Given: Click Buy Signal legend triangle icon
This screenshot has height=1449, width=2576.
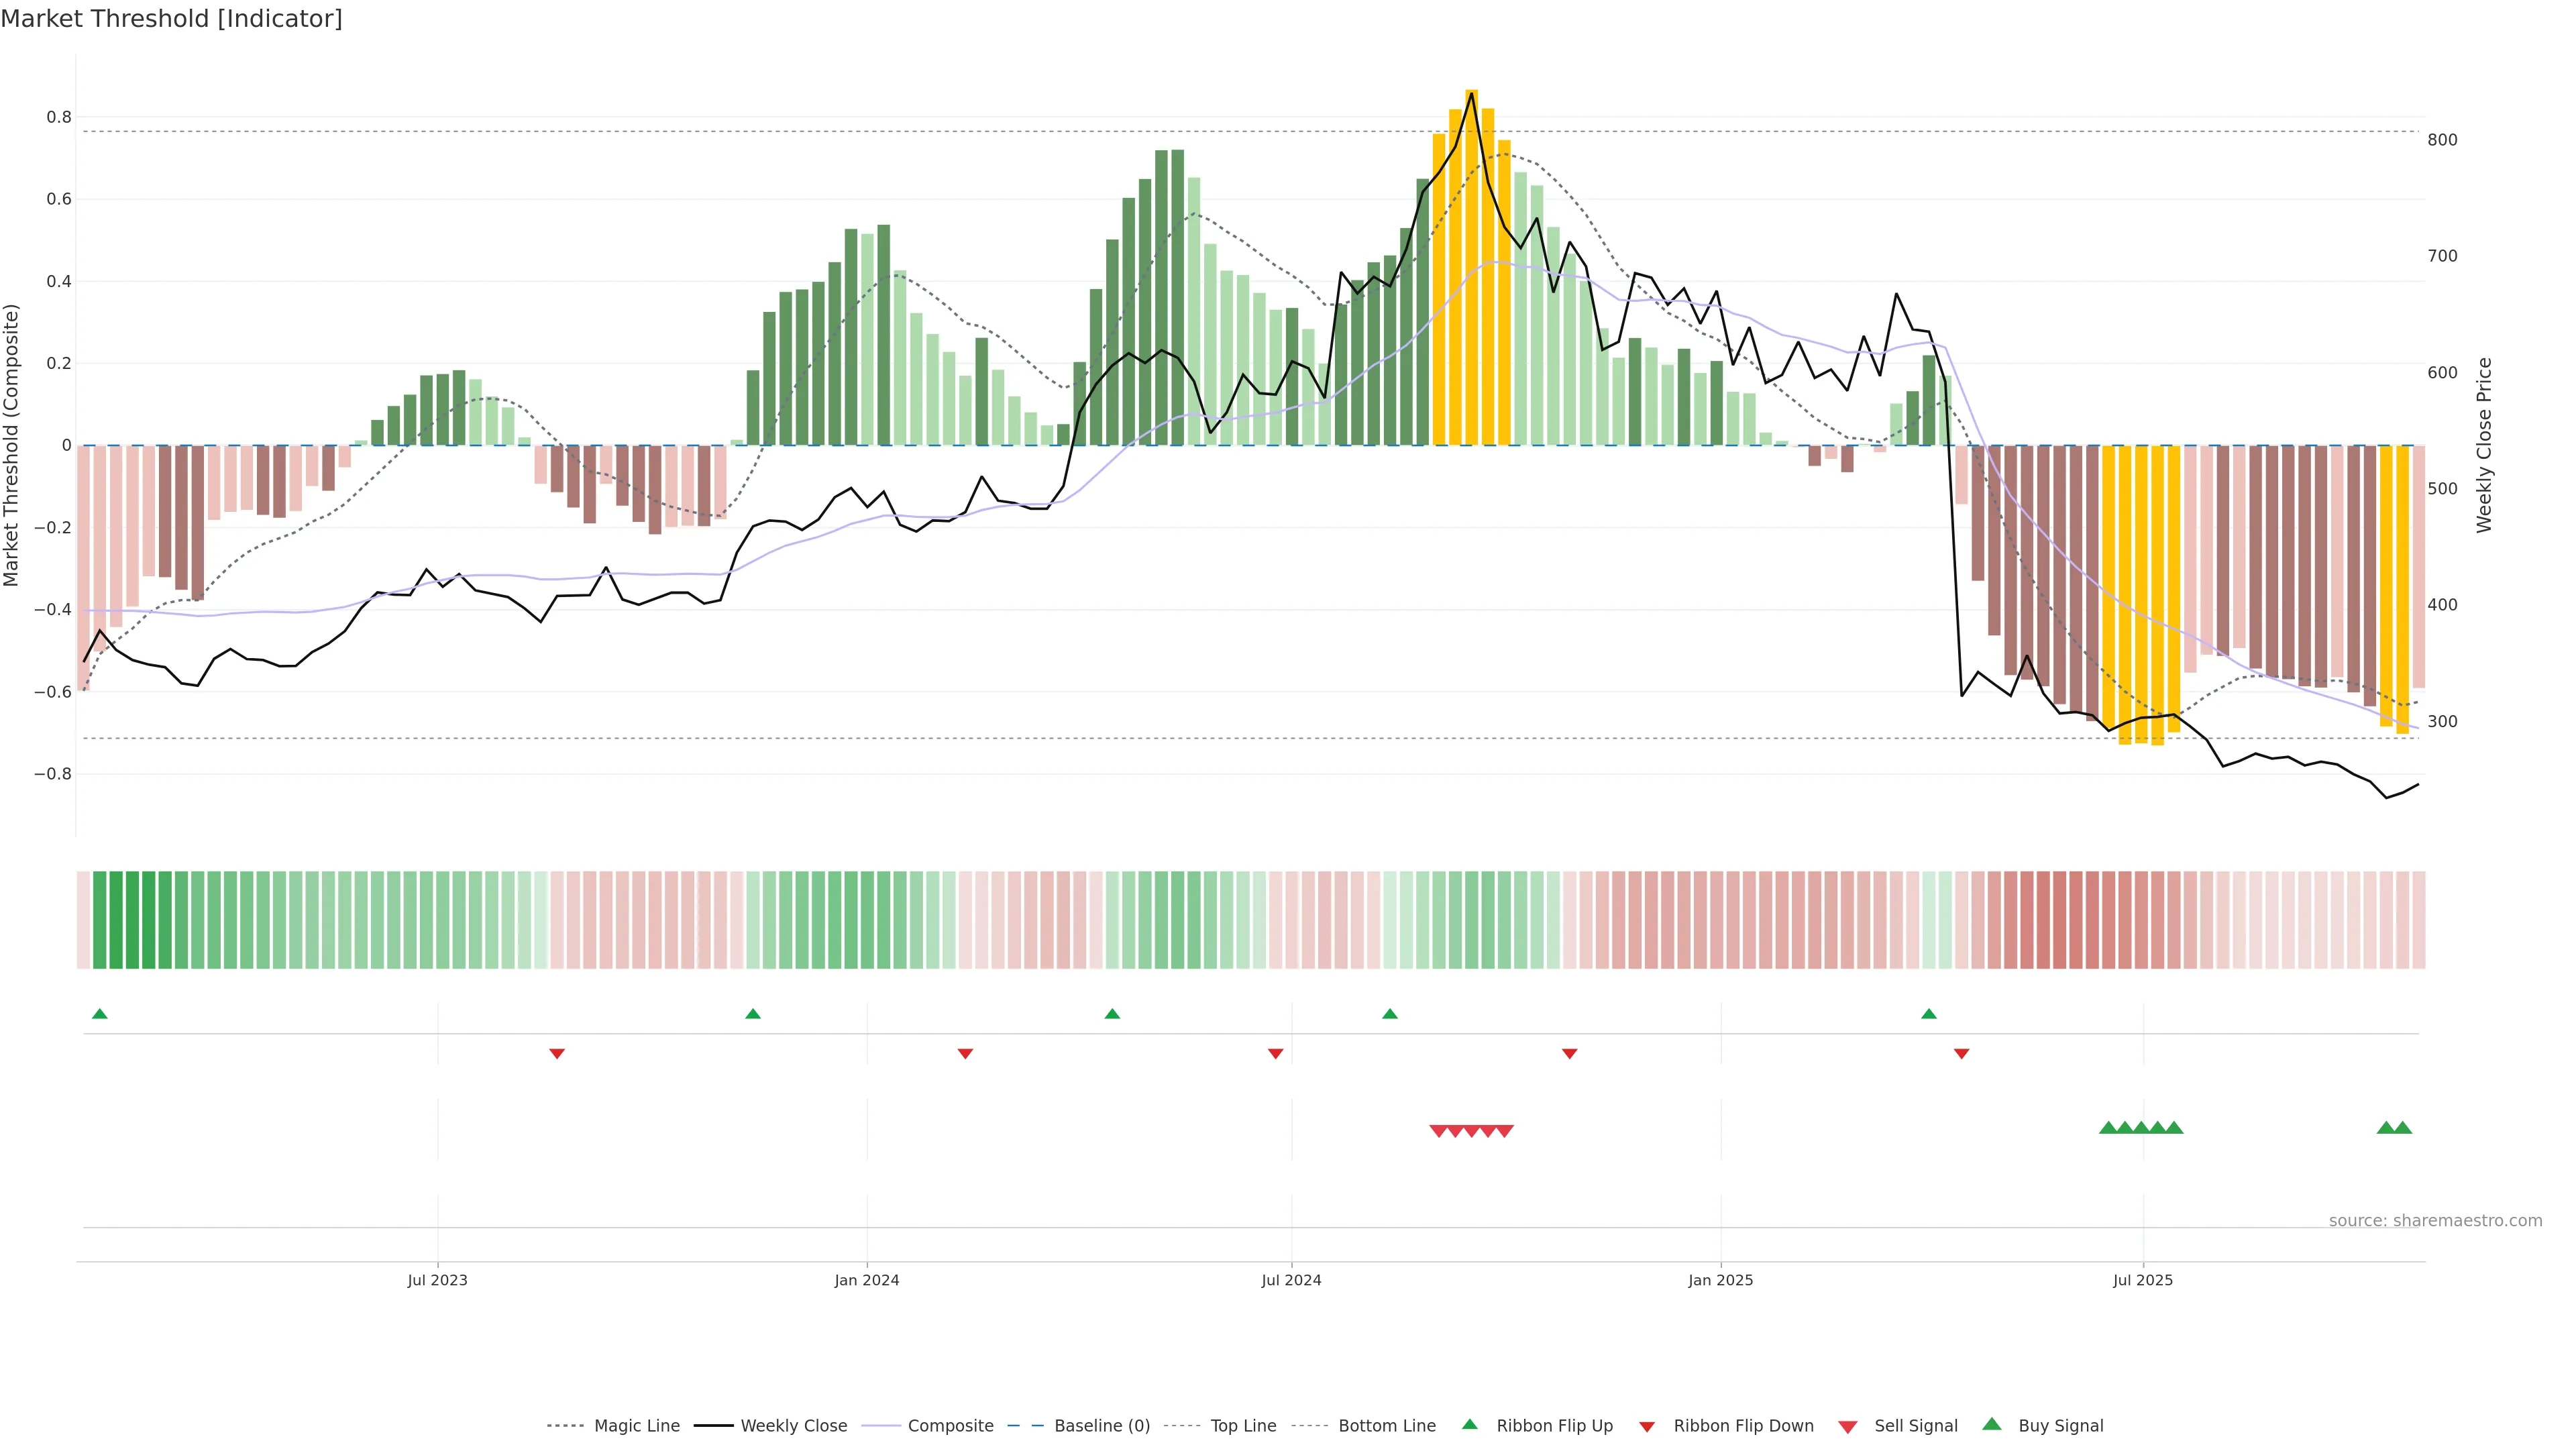Looking at the screenshot, I should tap(1992, 1425).
